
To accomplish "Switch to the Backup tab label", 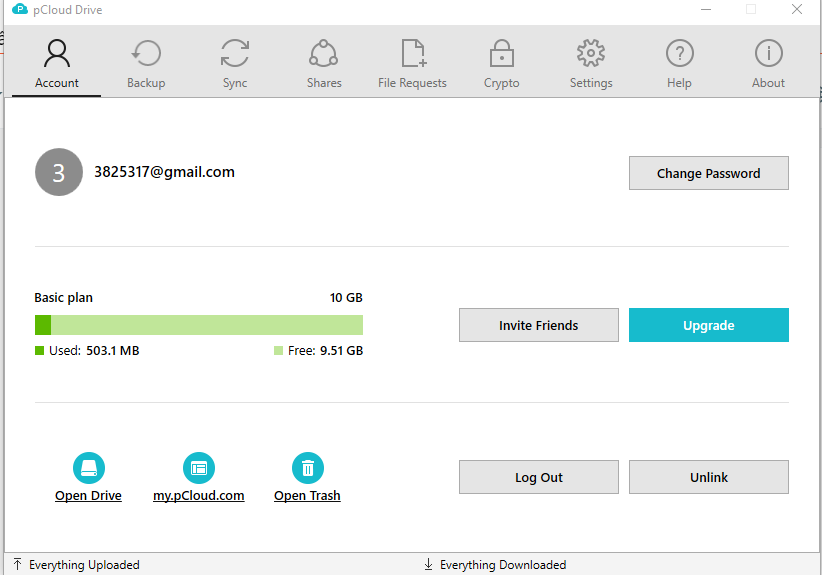I will click(146, 83).
